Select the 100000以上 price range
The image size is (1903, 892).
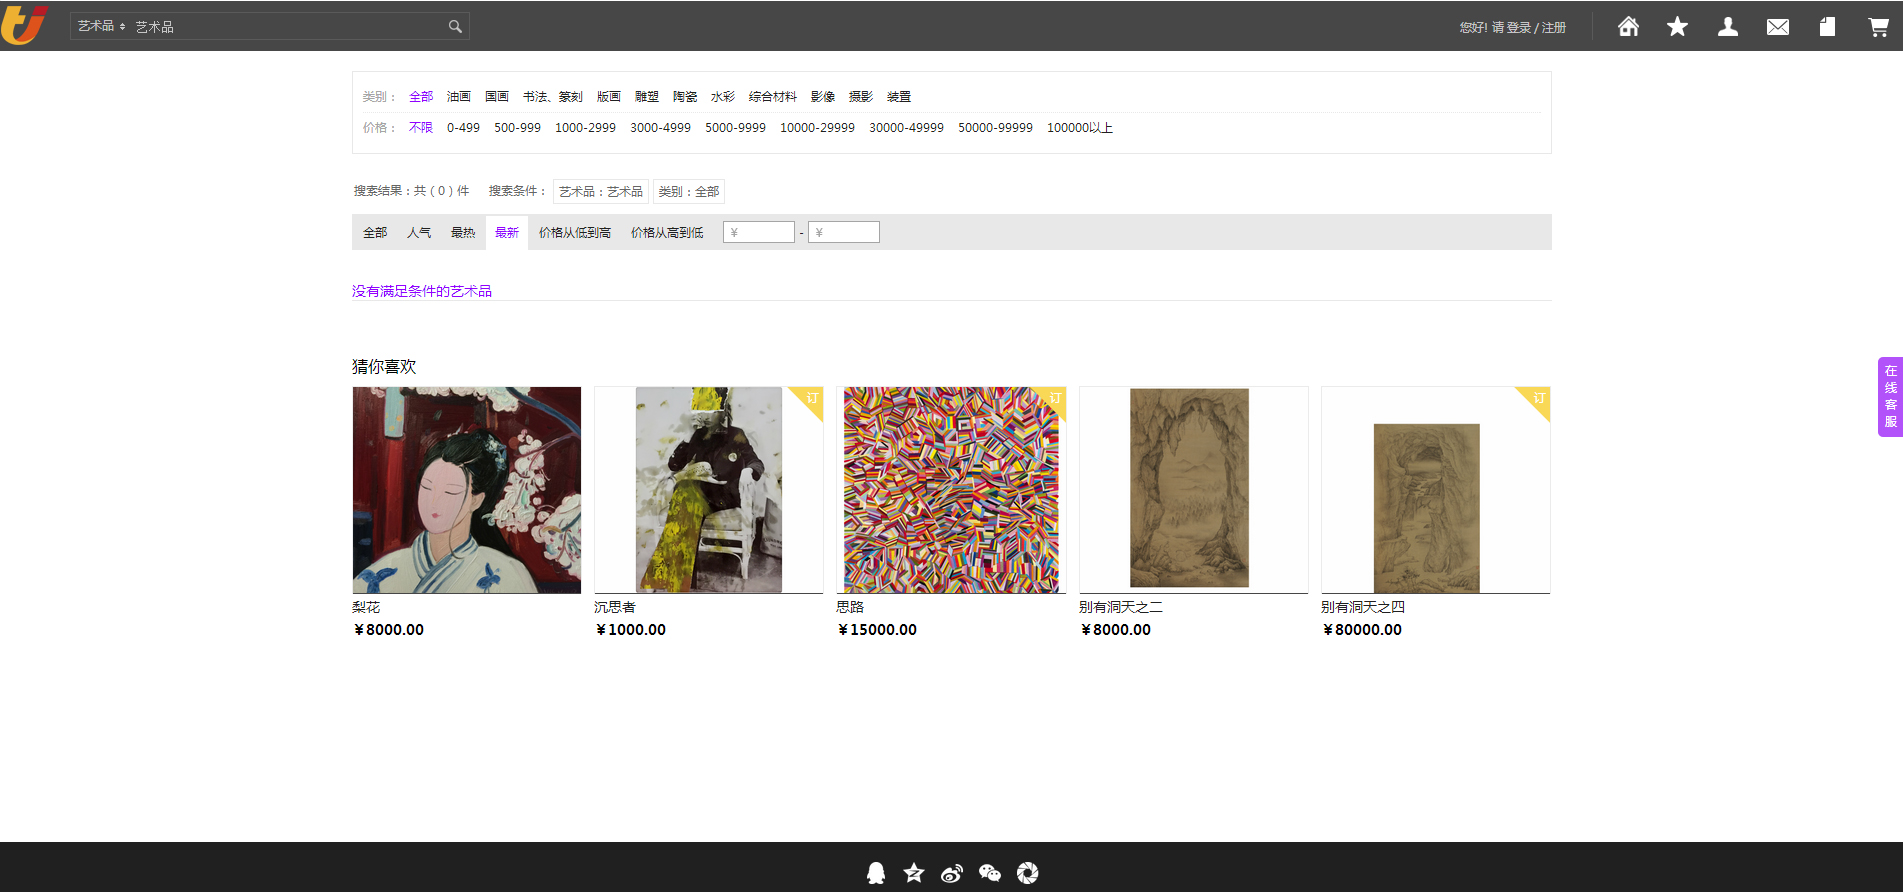click(1080, 128)
